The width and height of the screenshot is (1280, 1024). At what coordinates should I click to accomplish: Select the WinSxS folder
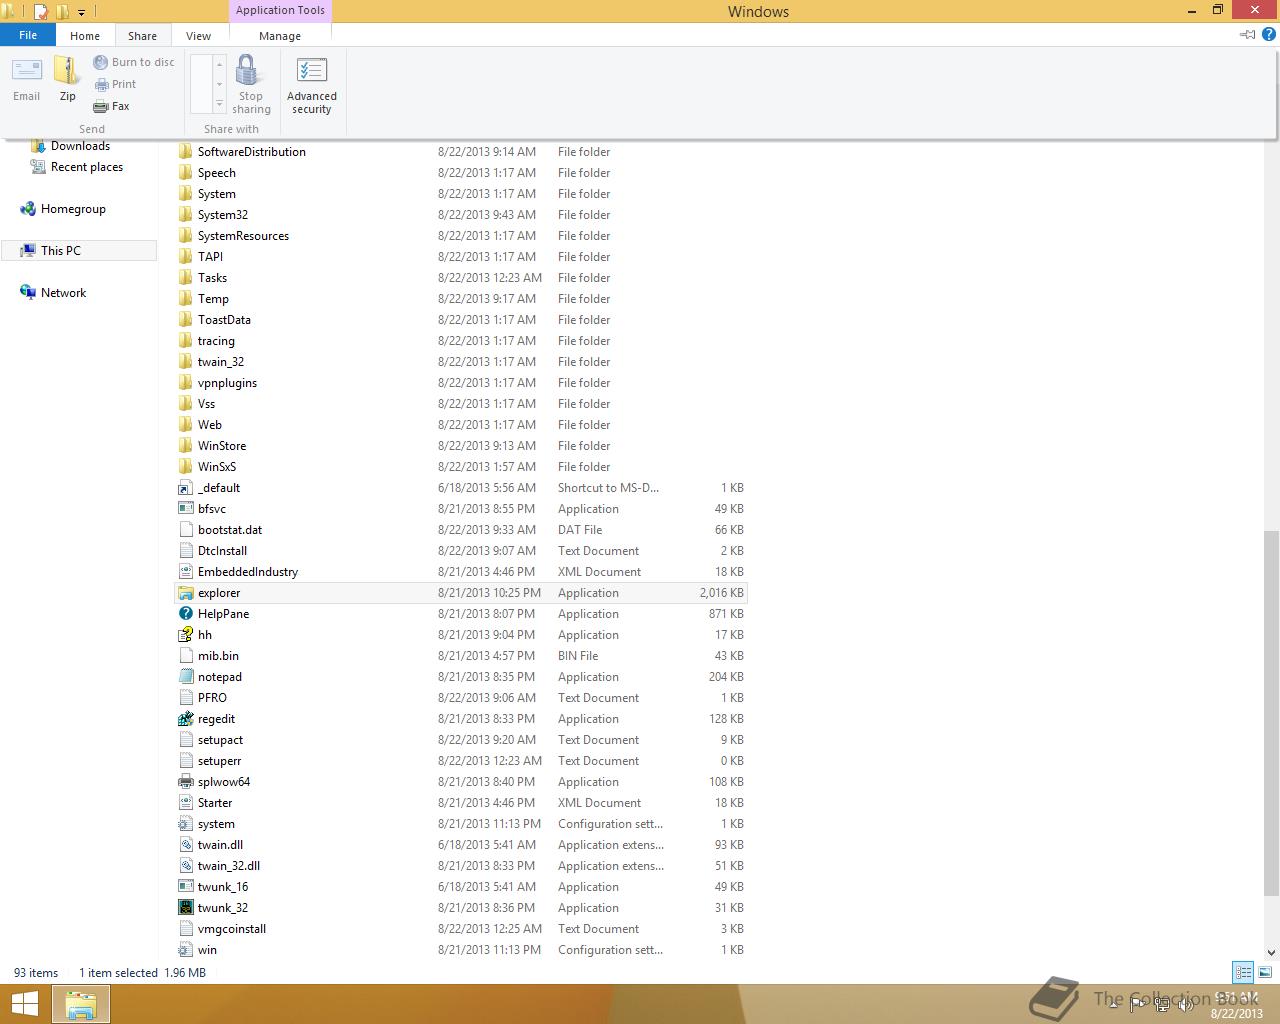(217, 467)
